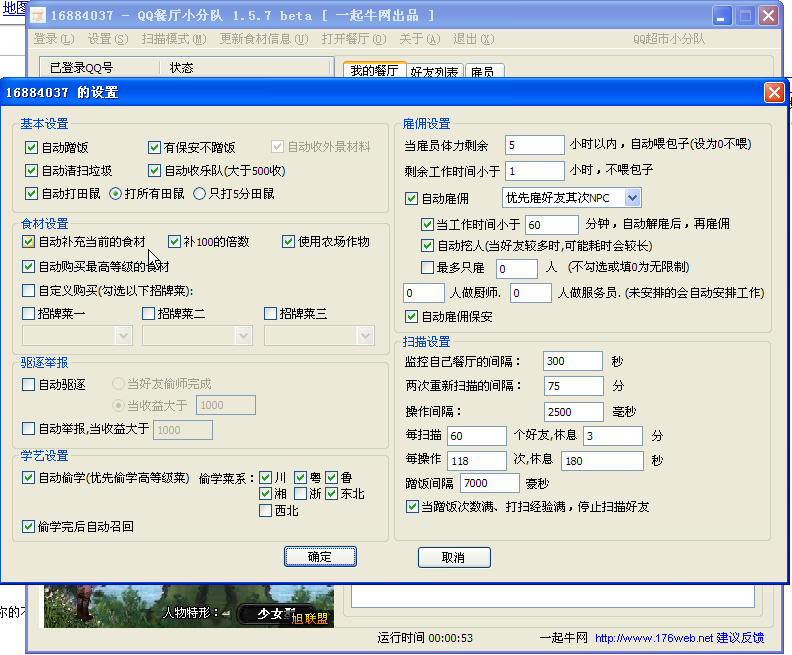Click 每操作 count field showing 118
Viewport: 792px width, 655px height.
[x=477, y=461]
